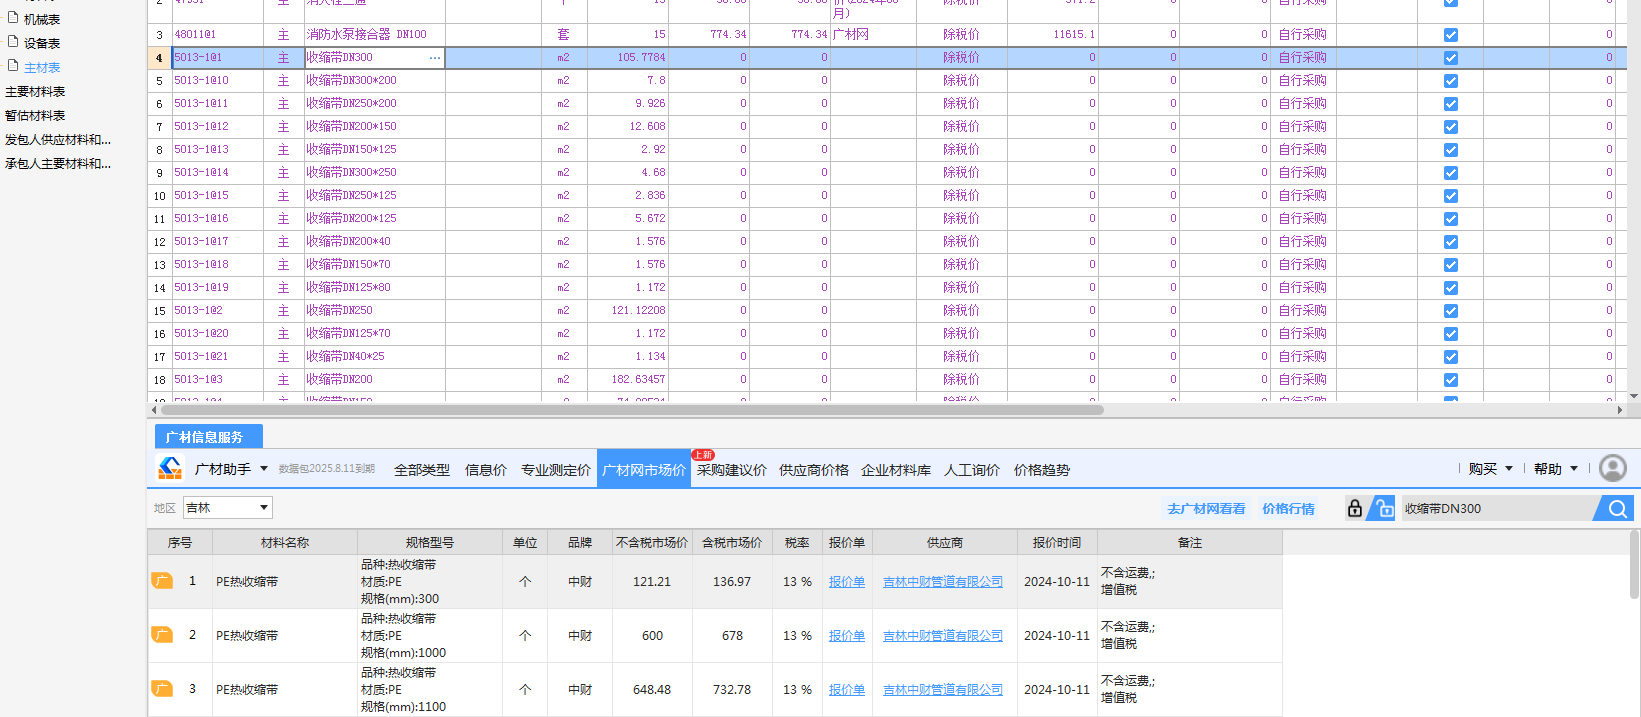
Task: Click the code cell 5013-1@10
Action: tap(217, 81)
